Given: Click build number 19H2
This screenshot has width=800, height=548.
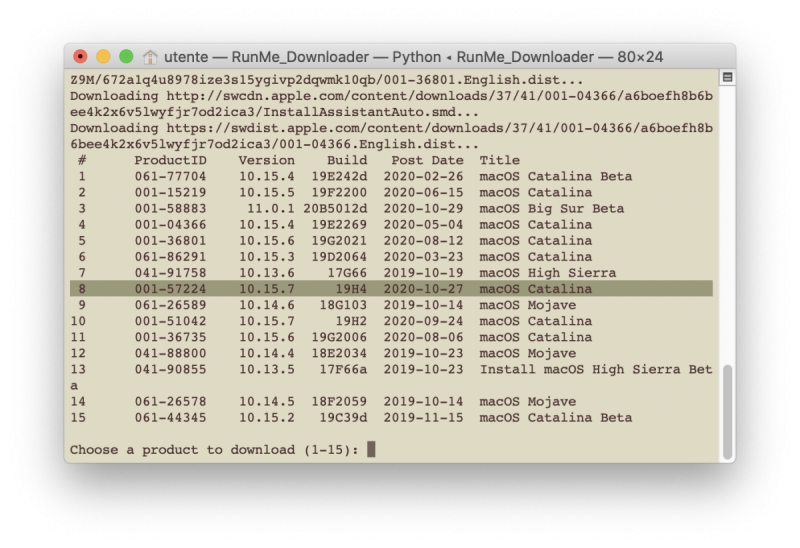Looking at the screenshot, I should pos(351,321).
